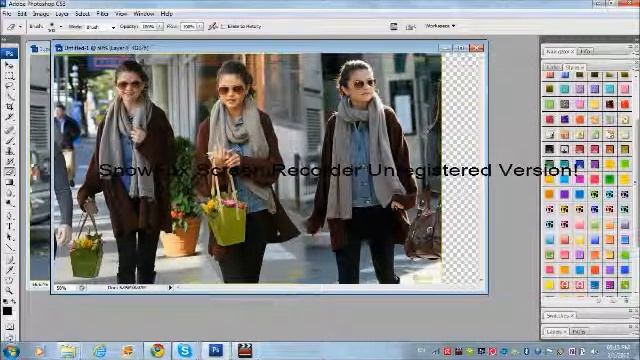Apply the blue style next to red in top row
The image size is (640, 360).
click(x=565, y=75)
